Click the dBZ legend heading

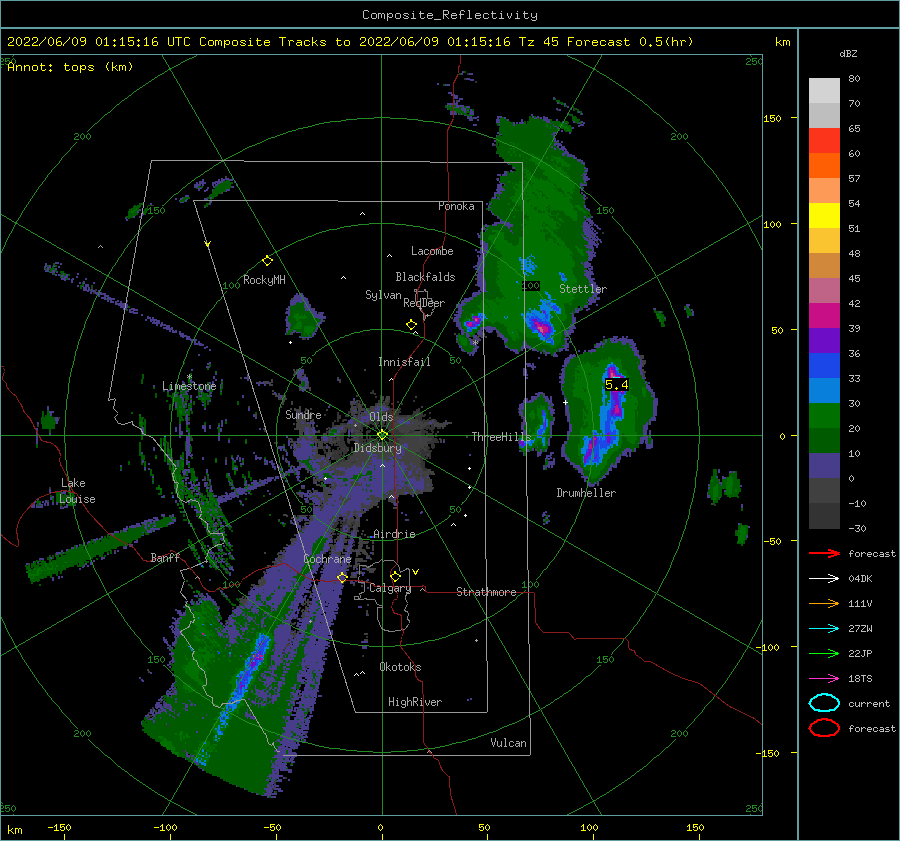click(848, 54)
